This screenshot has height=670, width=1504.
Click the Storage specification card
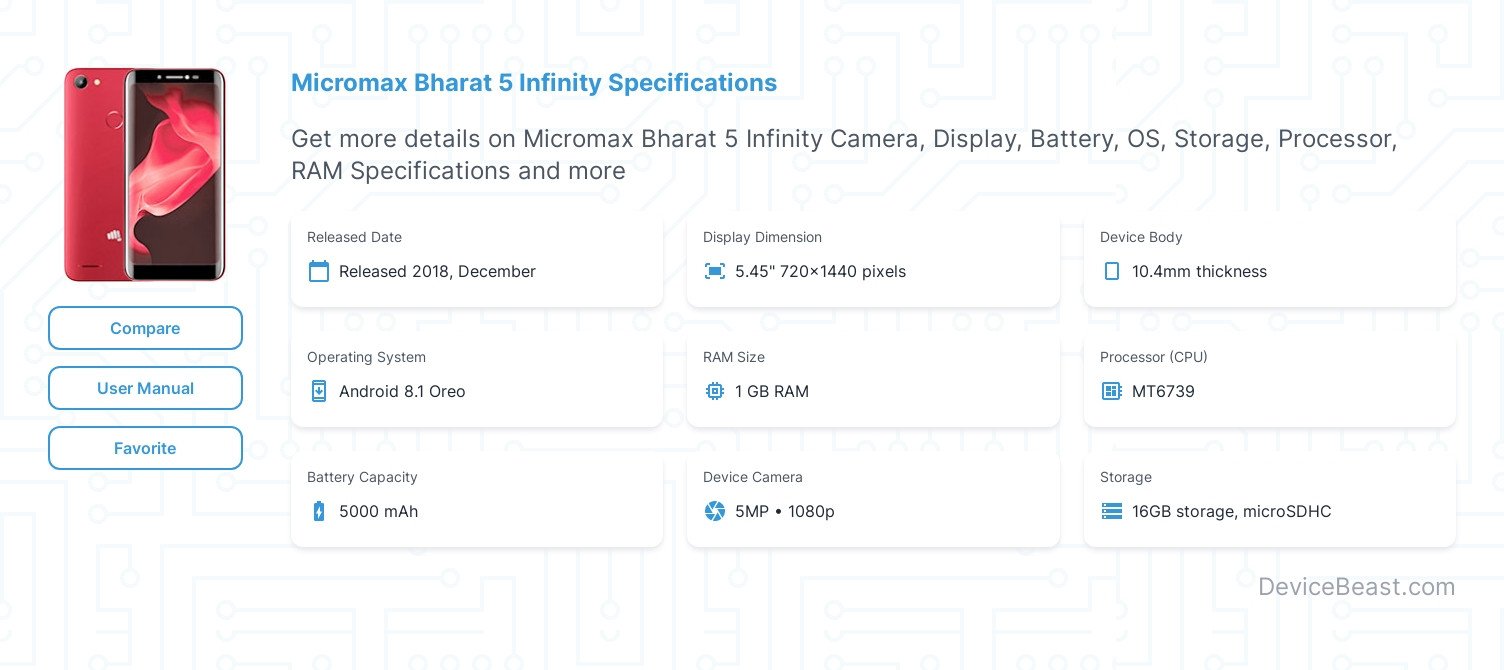[1270, 500]
